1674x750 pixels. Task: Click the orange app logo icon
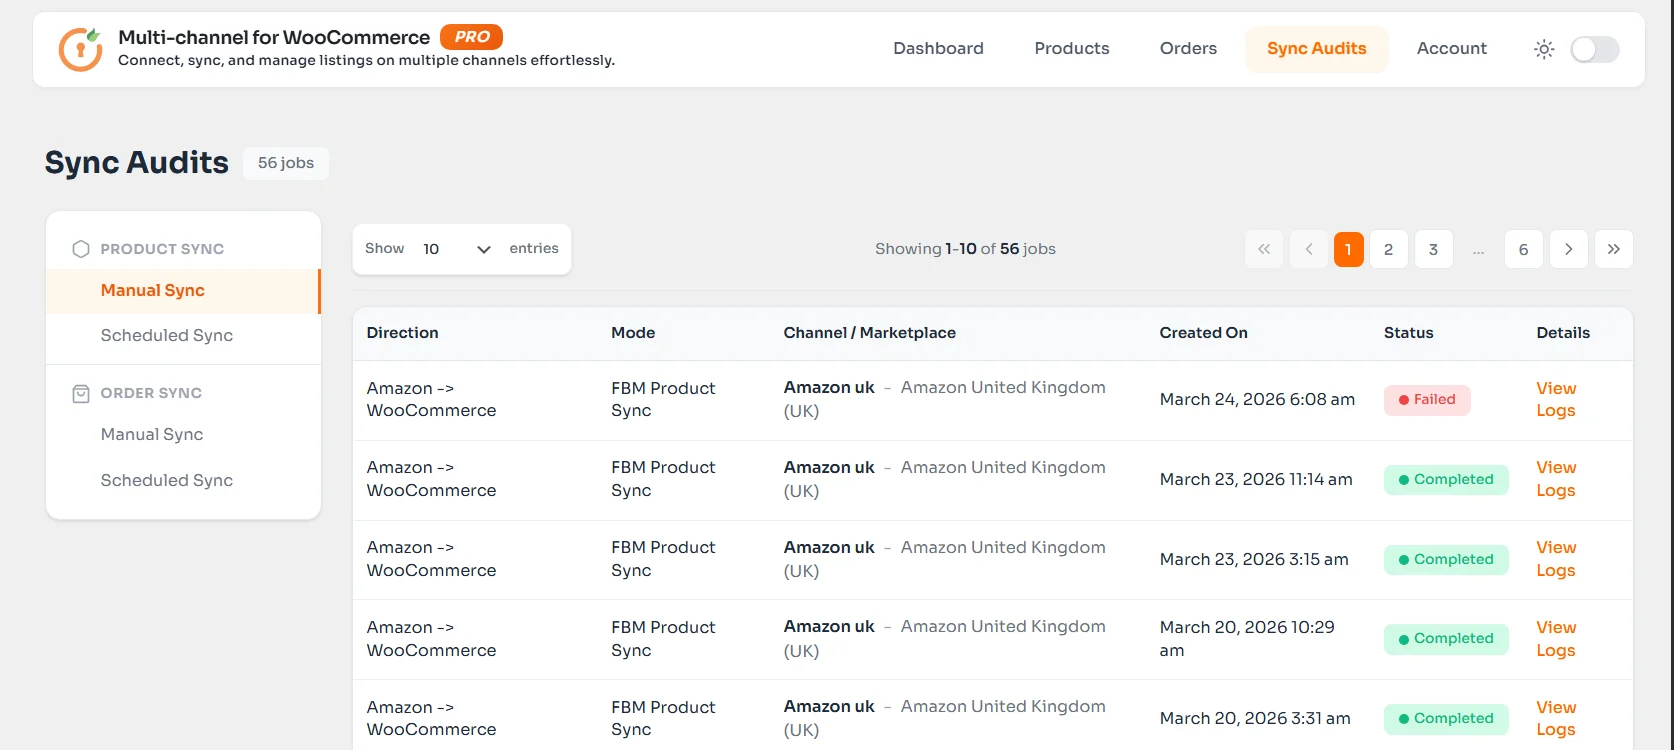[80, 49]
